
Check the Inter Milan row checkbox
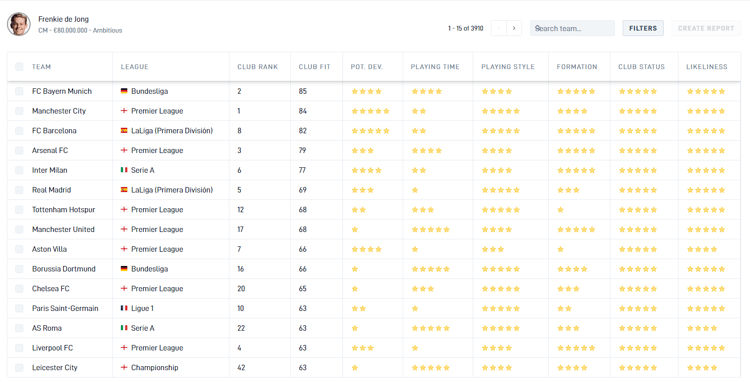coord(19,170)
